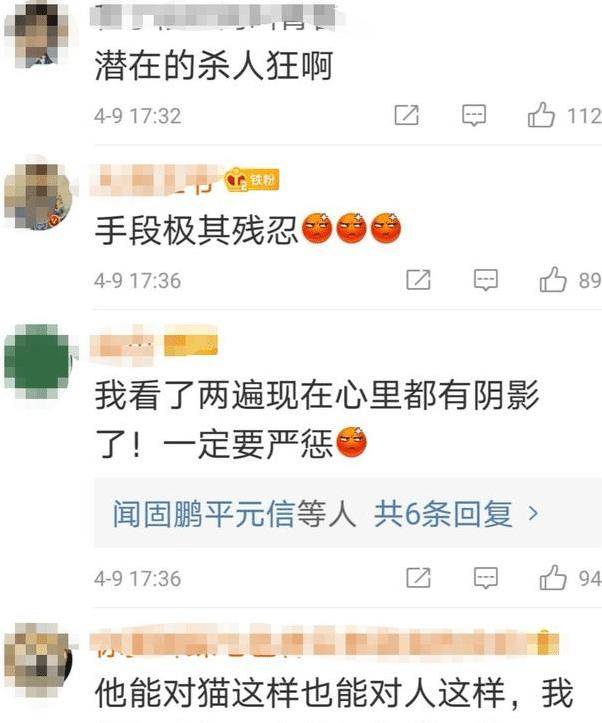
Task: Repost the 一定要严惩 comment
Action: [x=419, y=578]
